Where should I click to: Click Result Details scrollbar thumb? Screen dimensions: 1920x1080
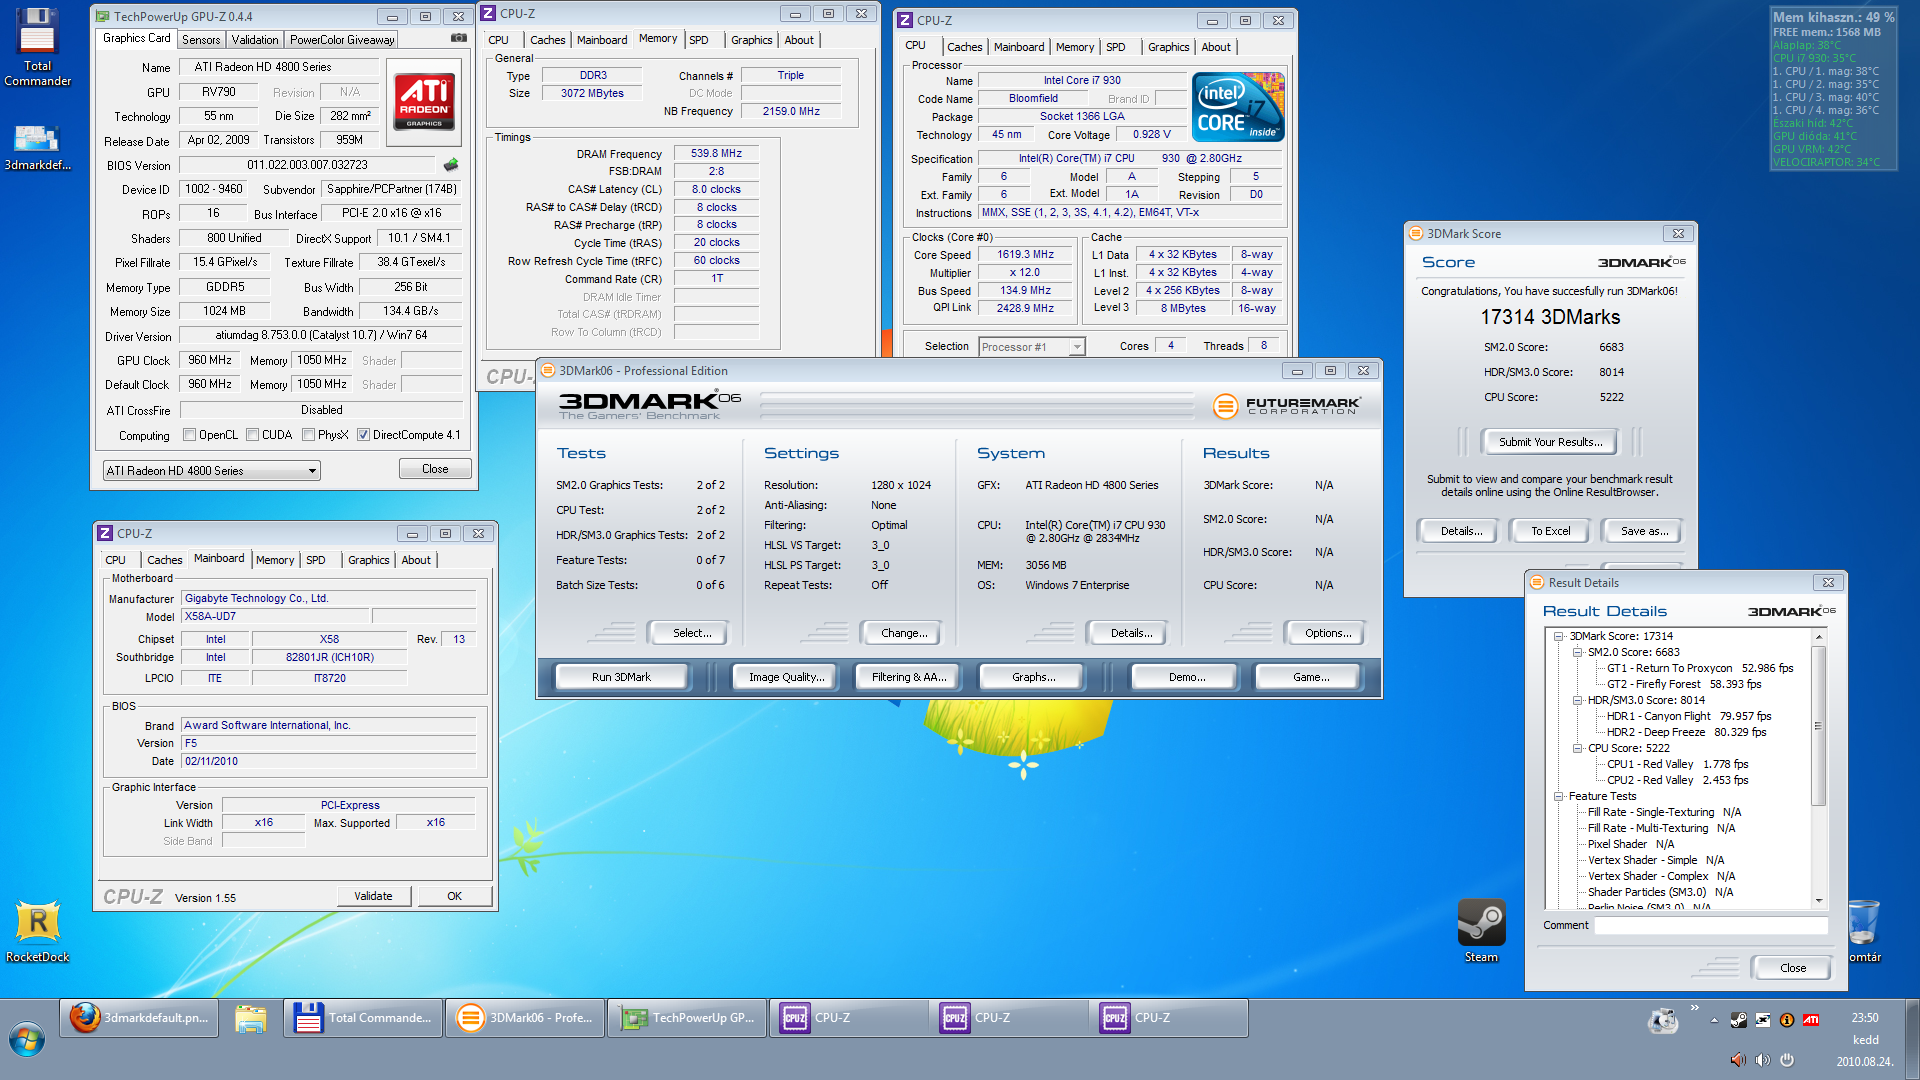[1818, 725]
